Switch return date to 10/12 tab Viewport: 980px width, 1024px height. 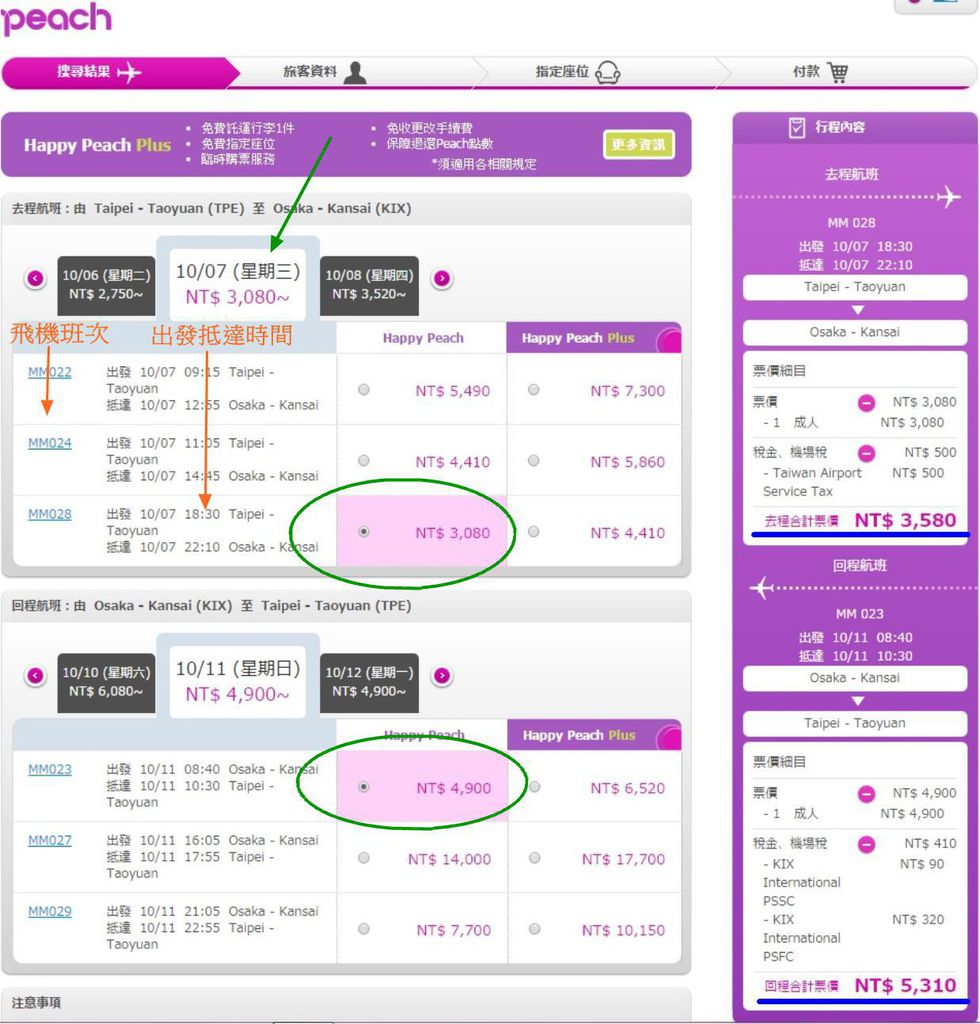pyautogui.click(x=370, y=682)
